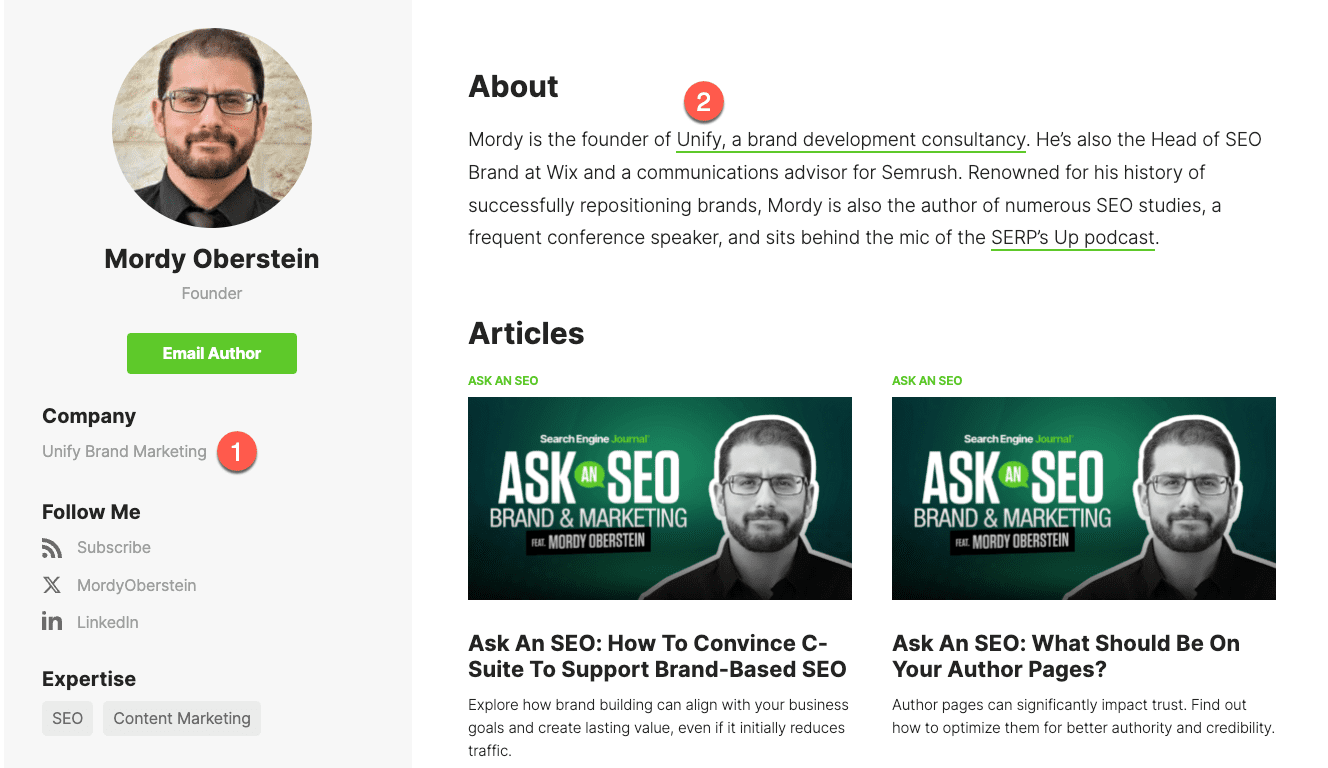Click Mordy Oberstein's round profile photo
The height and width of the screenshot is (768, 1328).
pyautogui.click(x=212, y=128)
